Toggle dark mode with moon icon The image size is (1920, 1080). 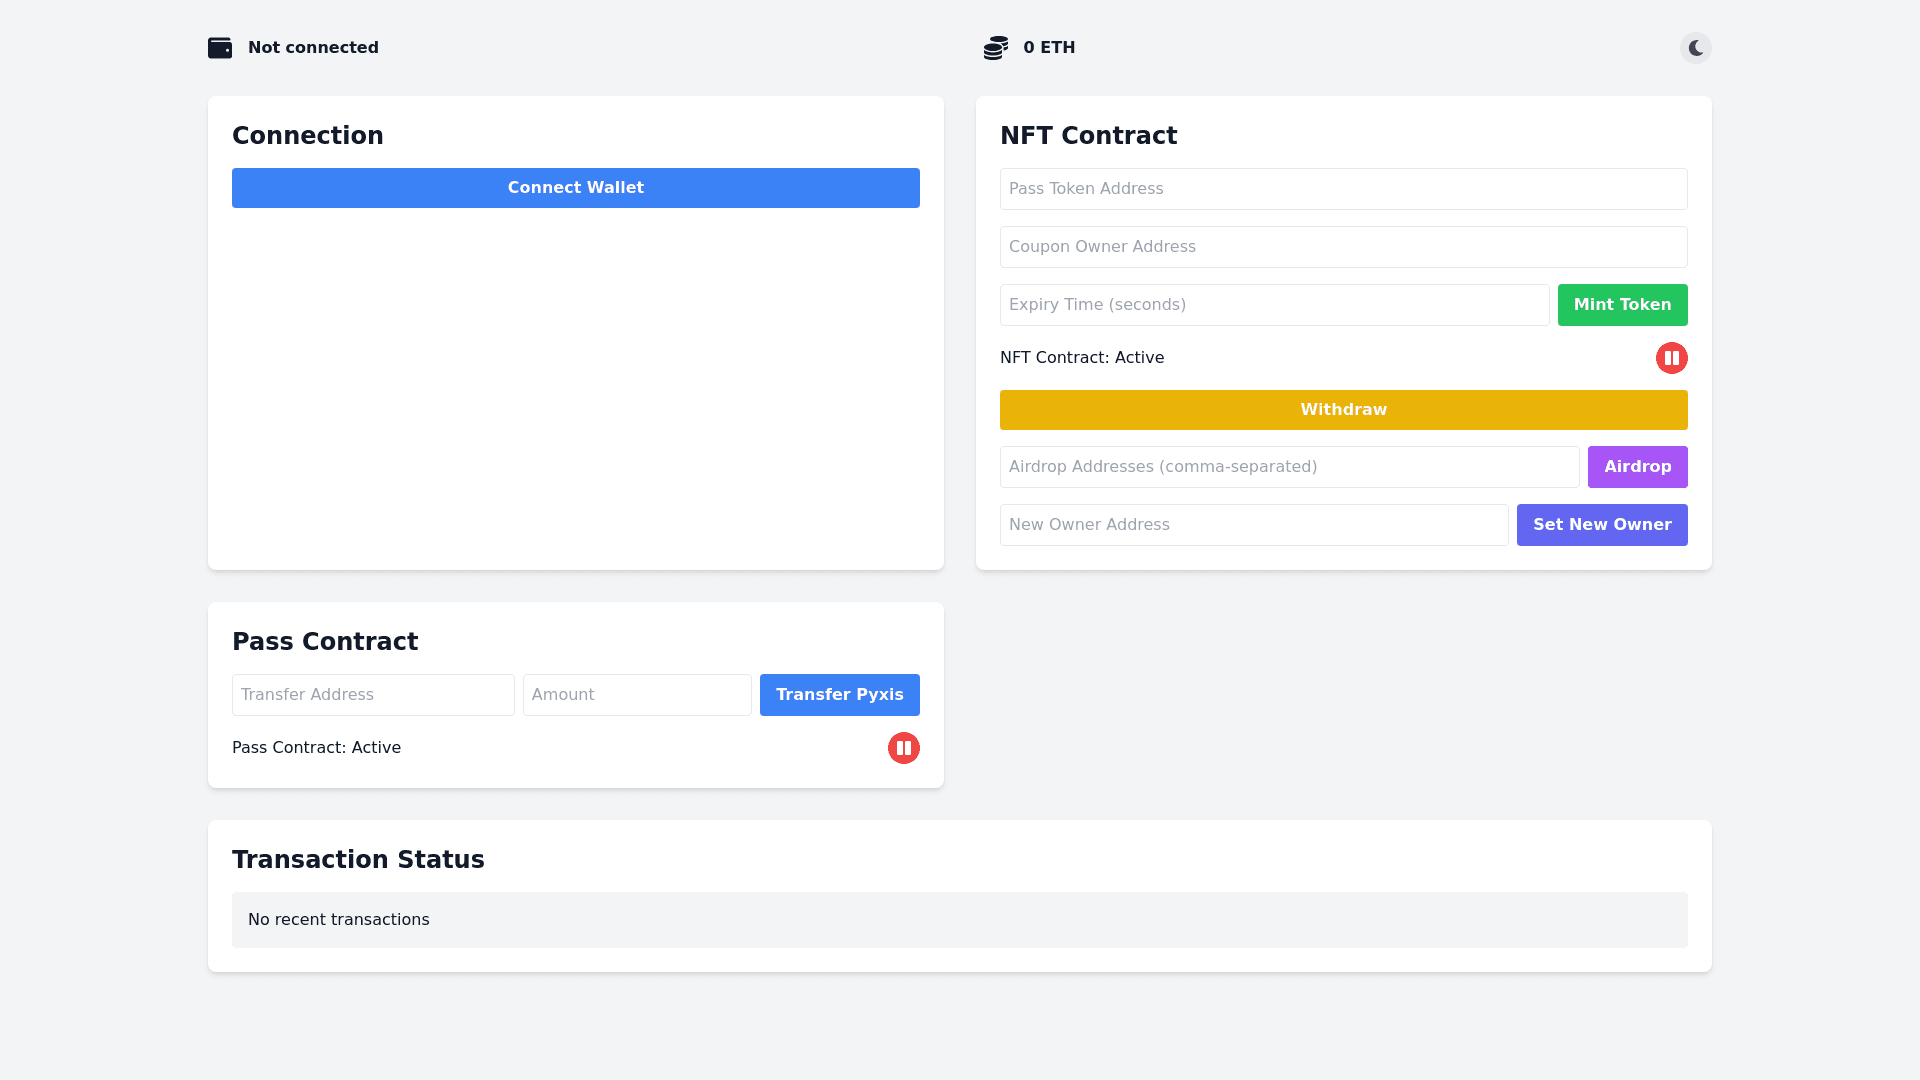pyautogui.click(x=1695, y=48)
